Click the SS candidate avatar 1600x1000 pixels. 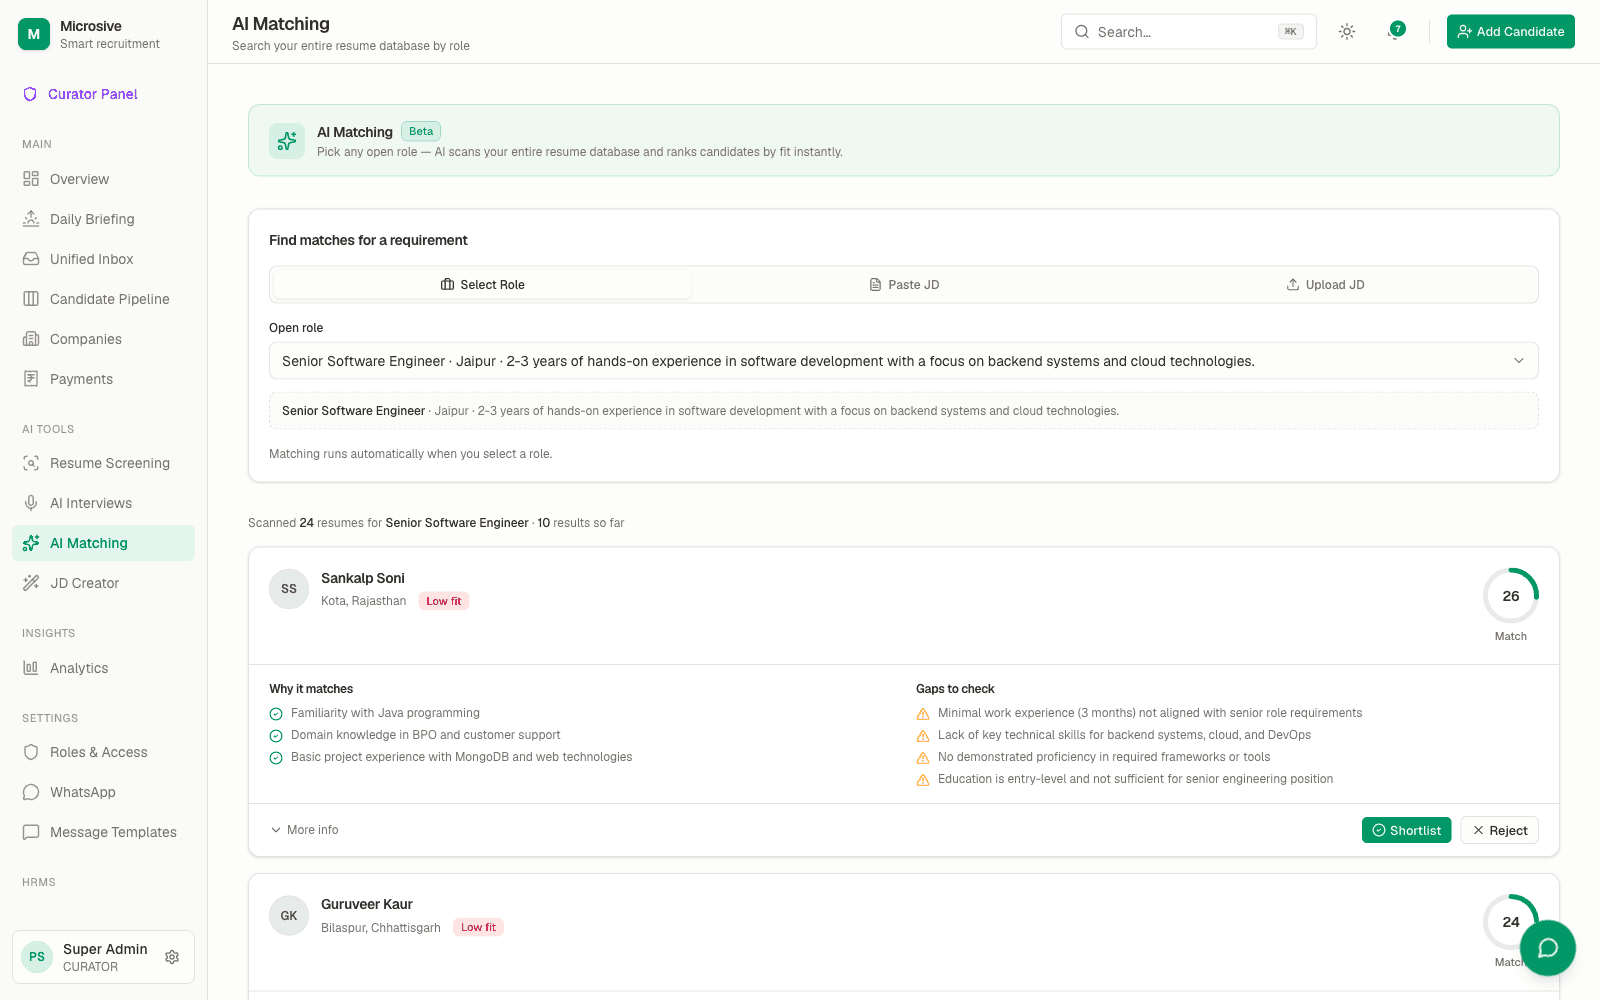289,589
